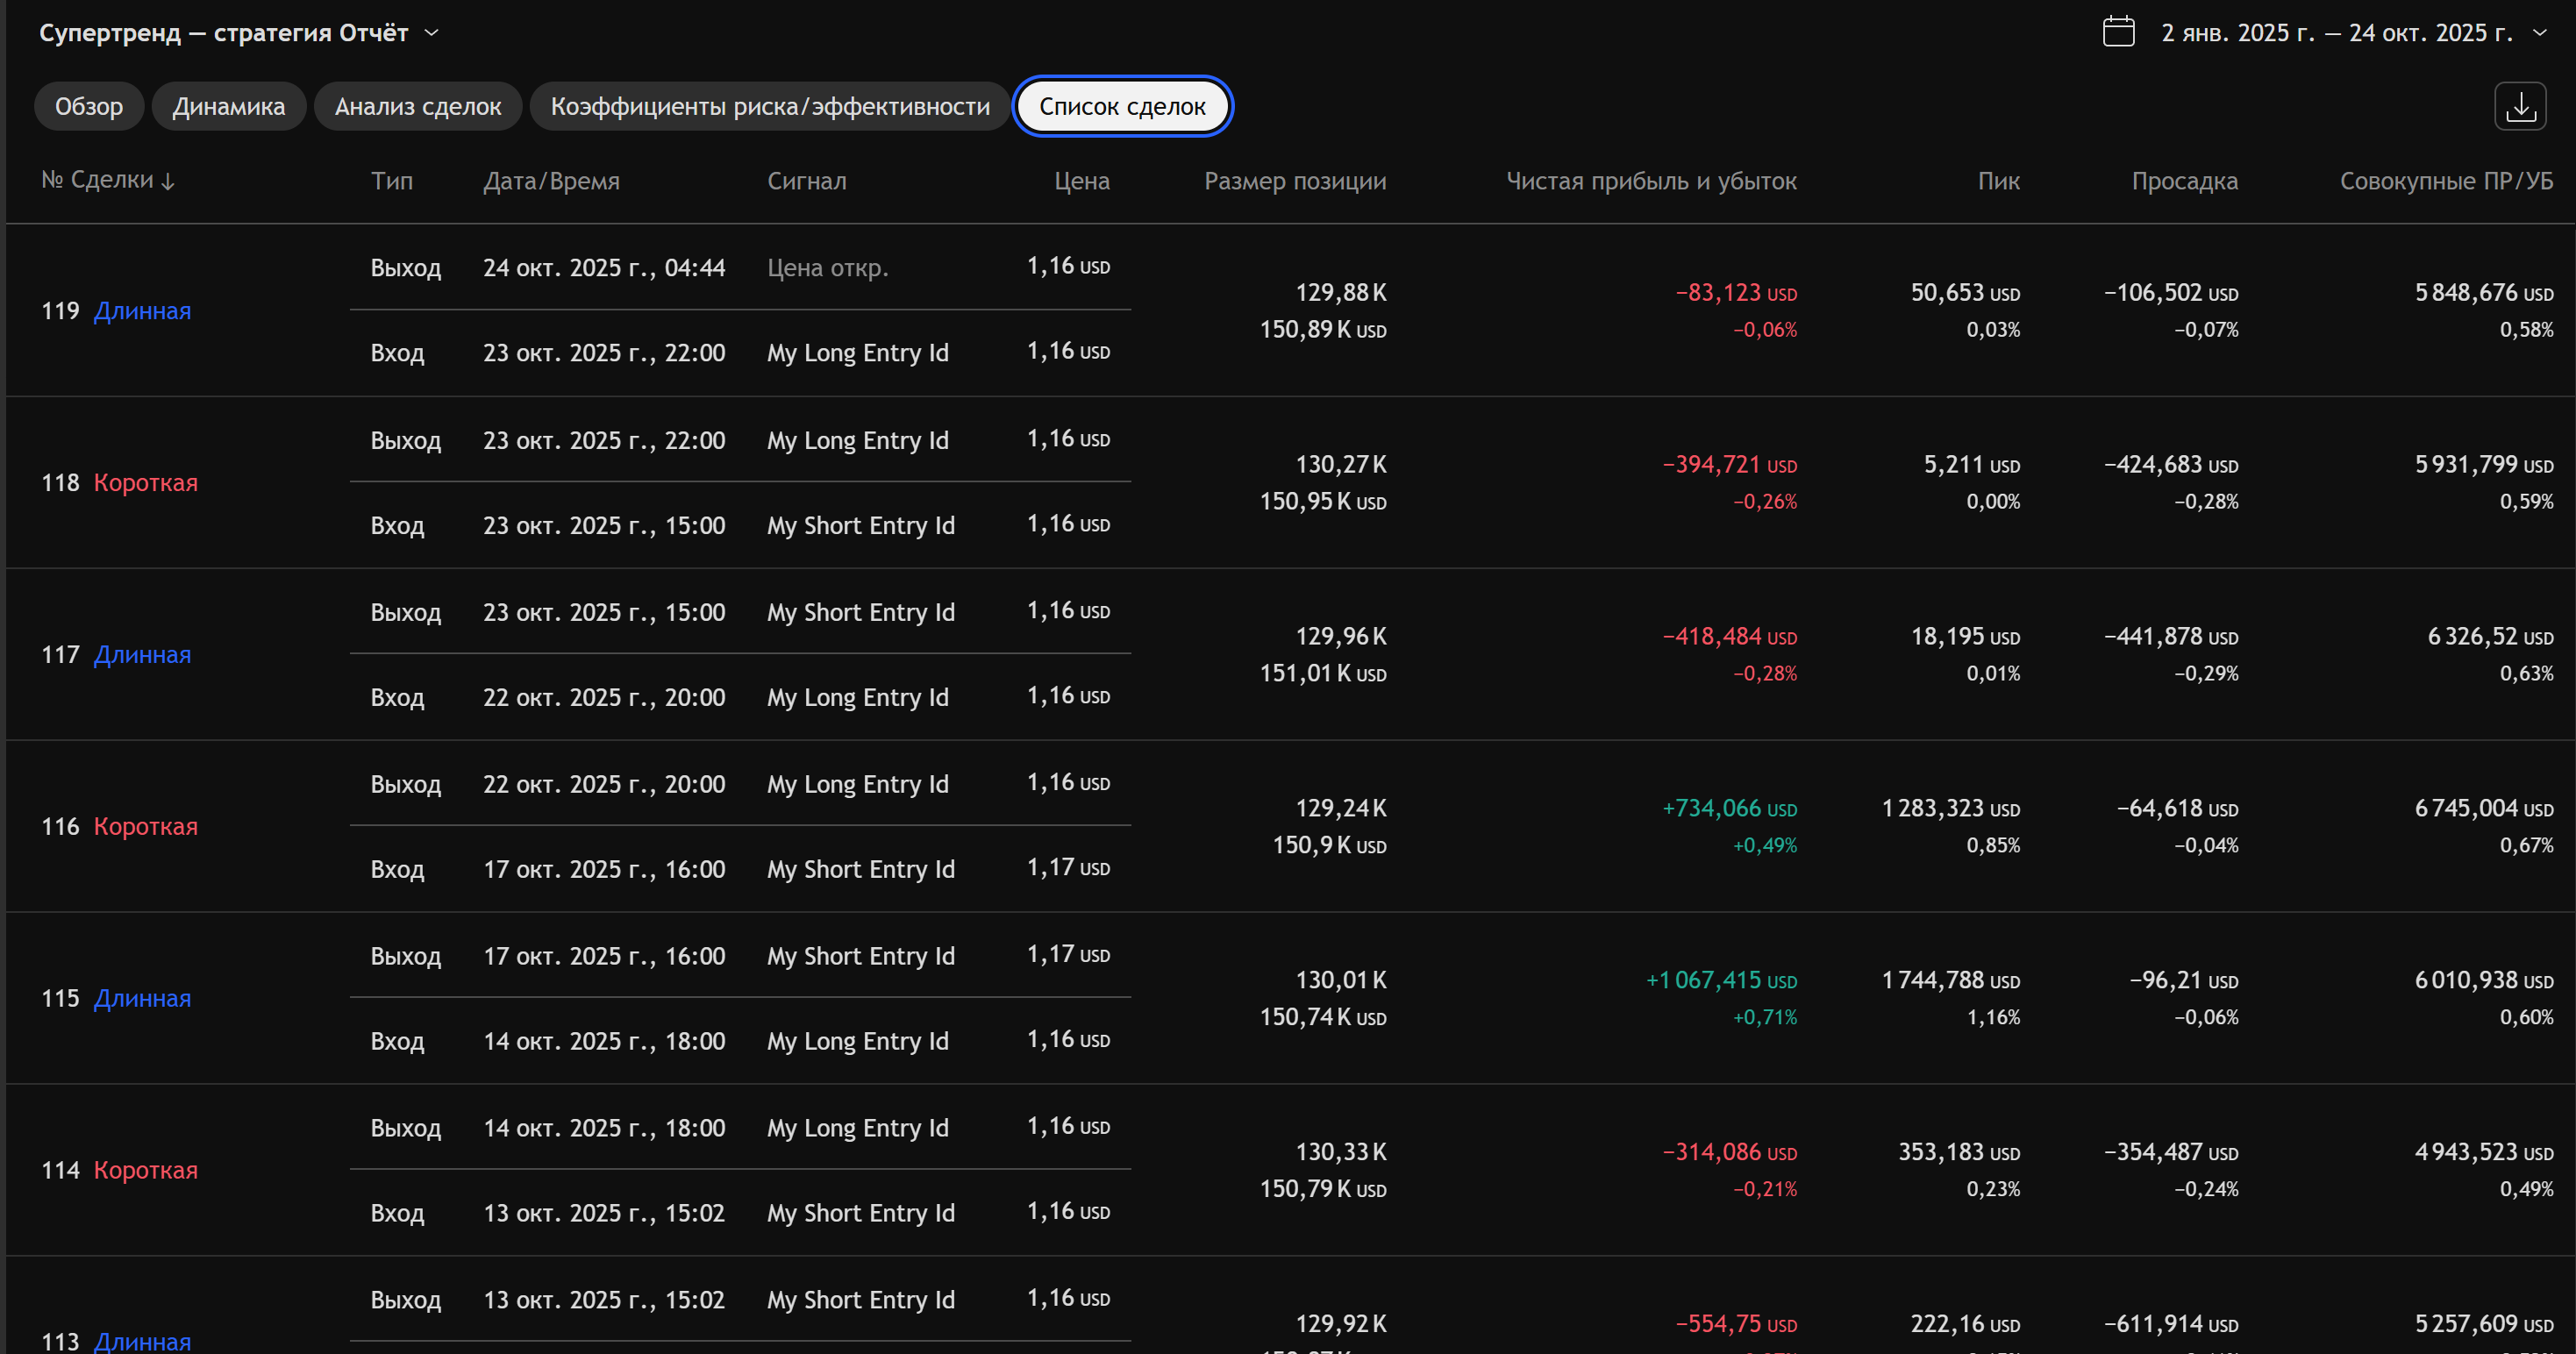The height and width of the screenshot is (1354, 2576).
Task: Click the download trades list icon
Action: tap(2520, 106)
